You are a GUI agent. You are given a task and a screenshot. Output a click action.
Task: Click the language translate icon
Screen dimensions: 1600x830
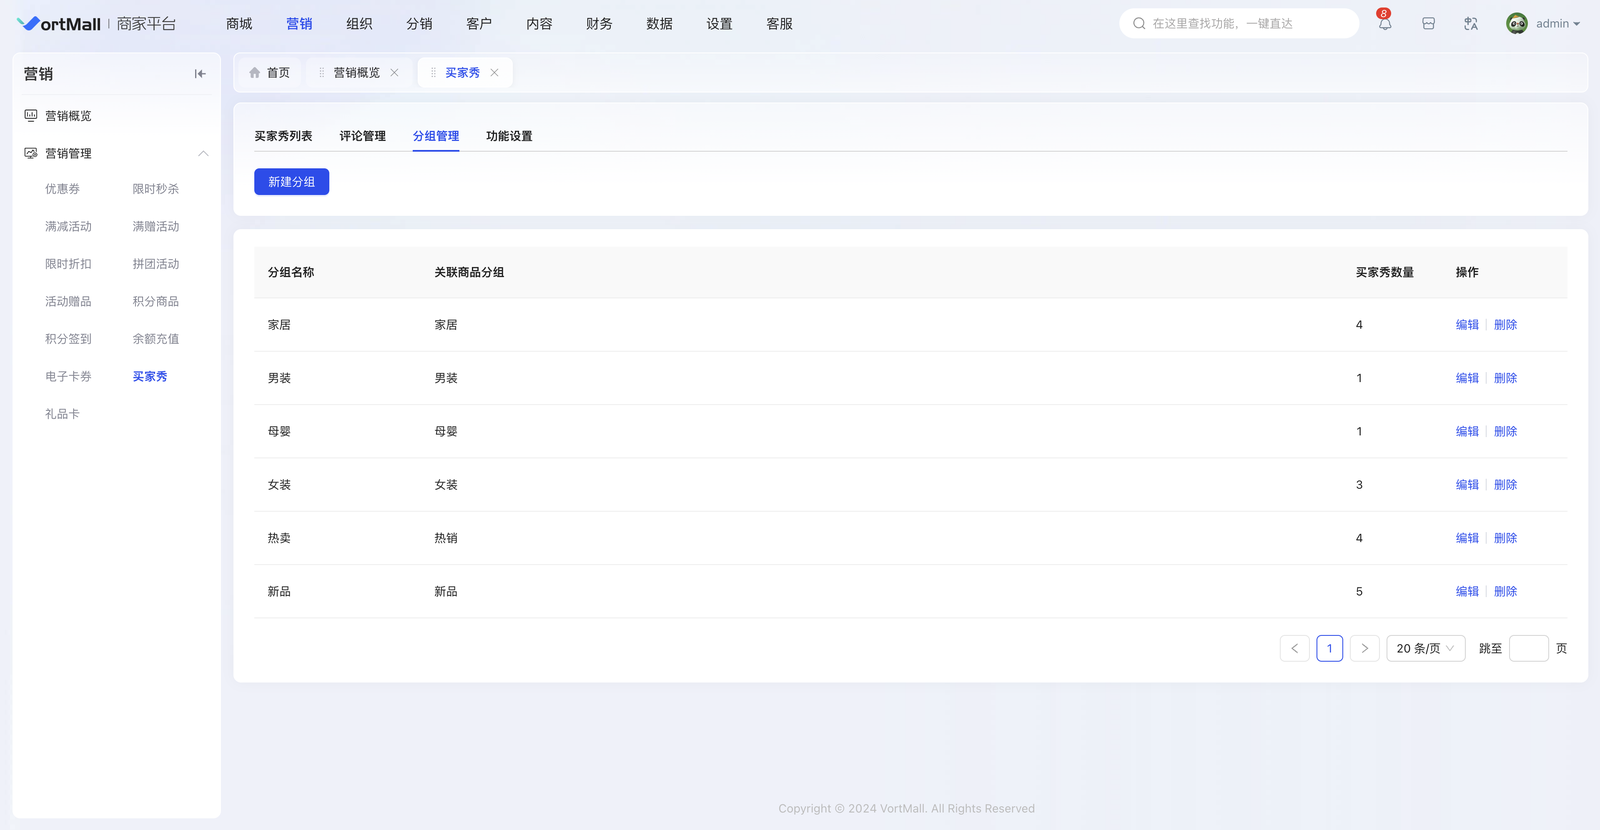(1470, 24)
